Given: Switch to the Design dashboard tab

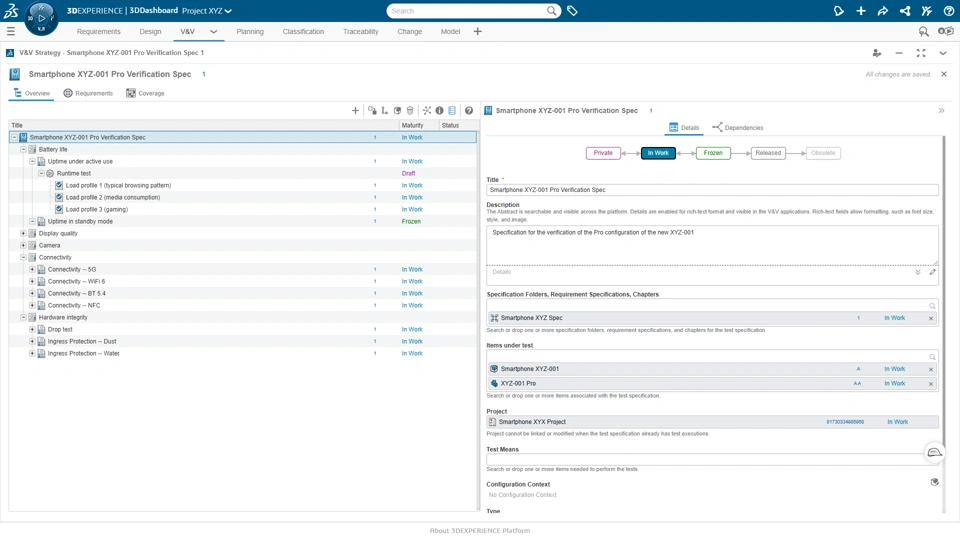Looking at the screenshot, I should point(150,31).
